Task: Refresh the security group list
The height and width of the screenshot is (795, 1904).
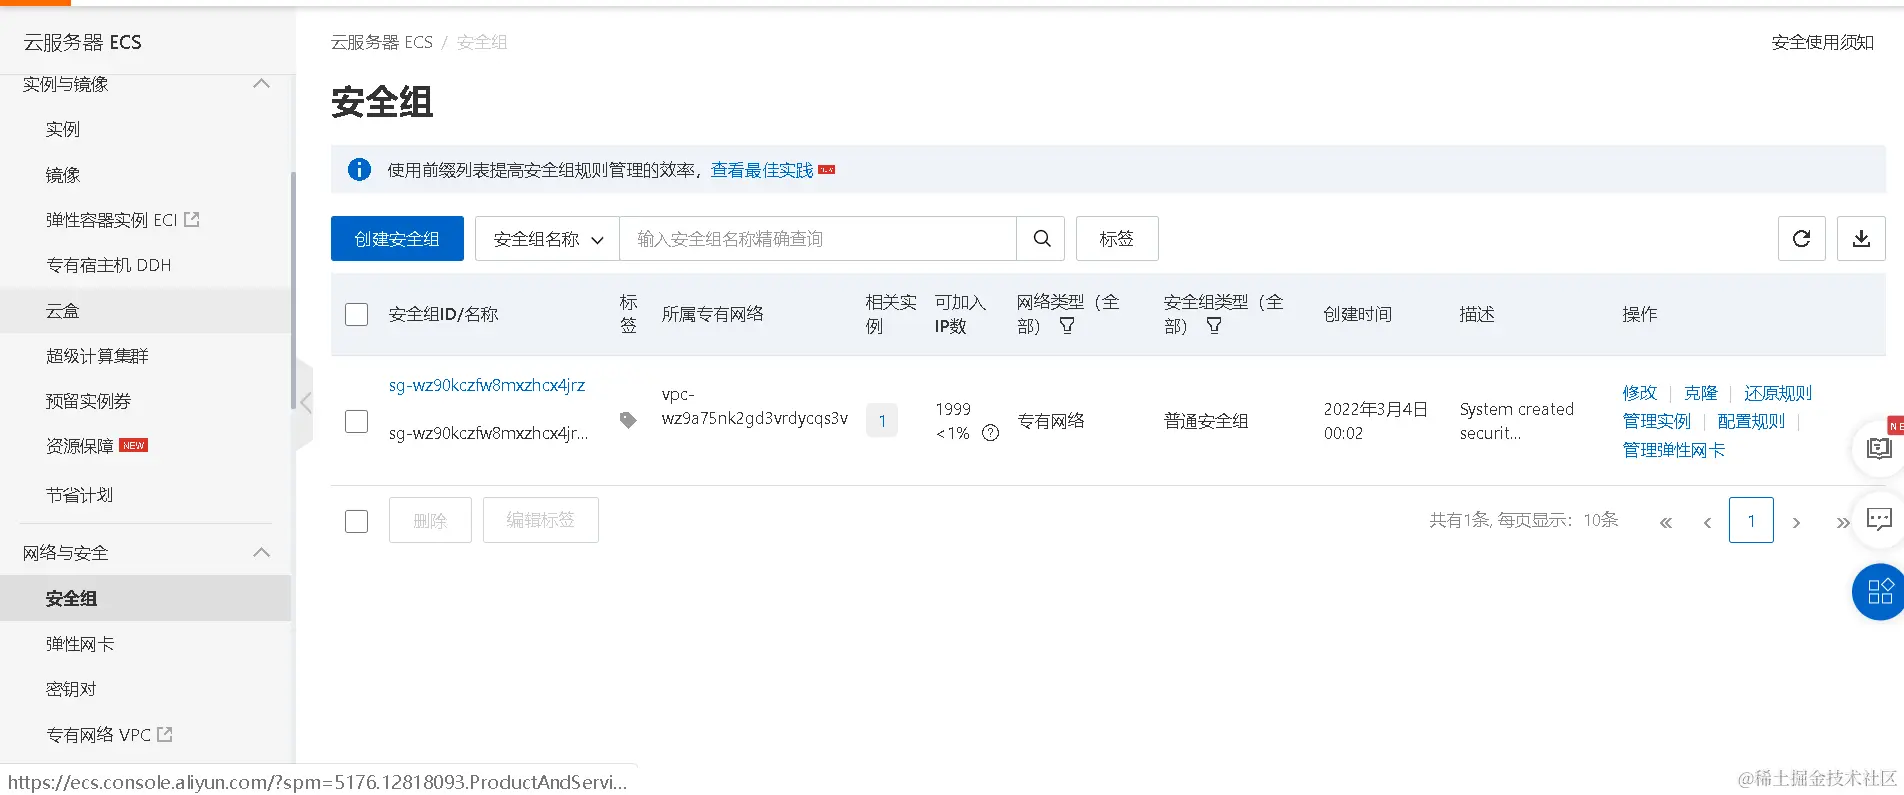Action: point(1802,239)
